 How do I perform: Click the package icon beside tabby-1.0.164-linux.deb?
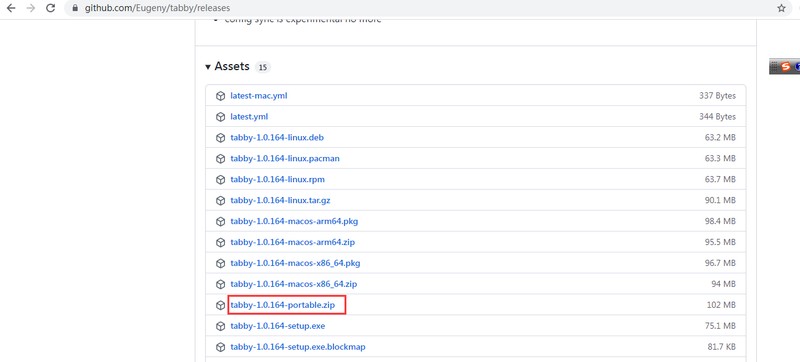click(220, 138)
